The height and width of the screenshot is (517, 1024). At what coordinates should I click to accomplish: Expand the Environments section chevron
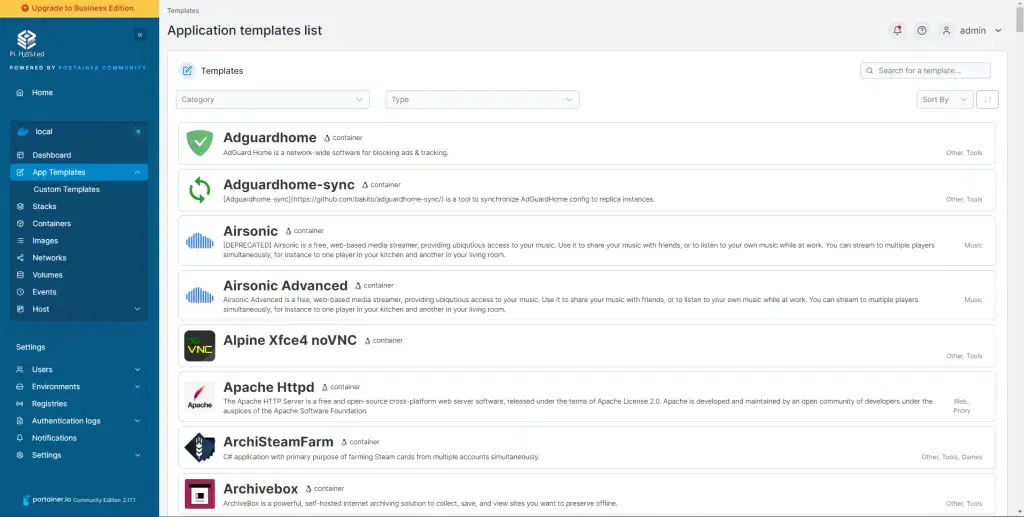[137, 386]
